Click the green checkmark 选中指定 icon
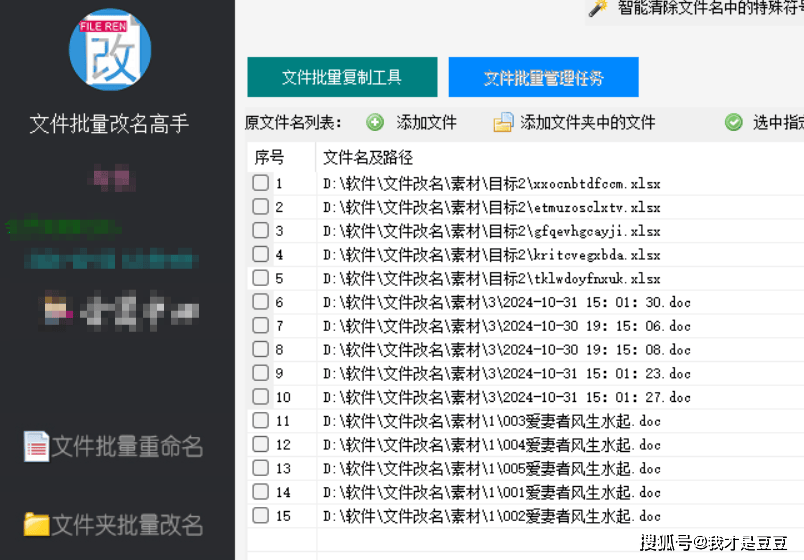804x560 pixels. click(x=734, y=123)
